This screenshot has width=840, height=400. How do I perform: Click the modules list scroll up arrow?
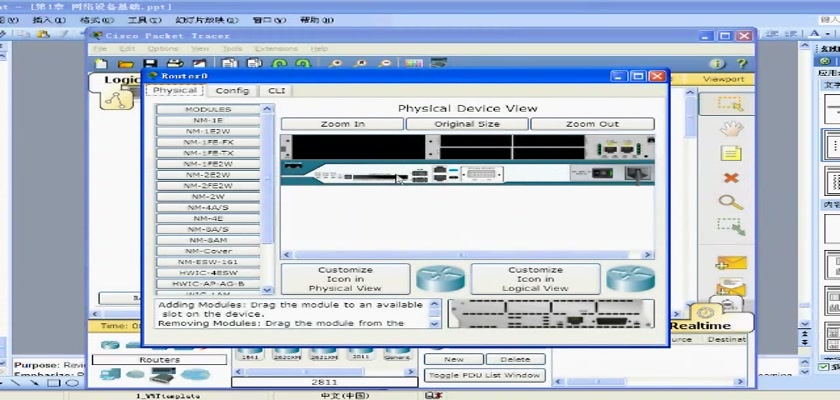[x=267, y=109]
